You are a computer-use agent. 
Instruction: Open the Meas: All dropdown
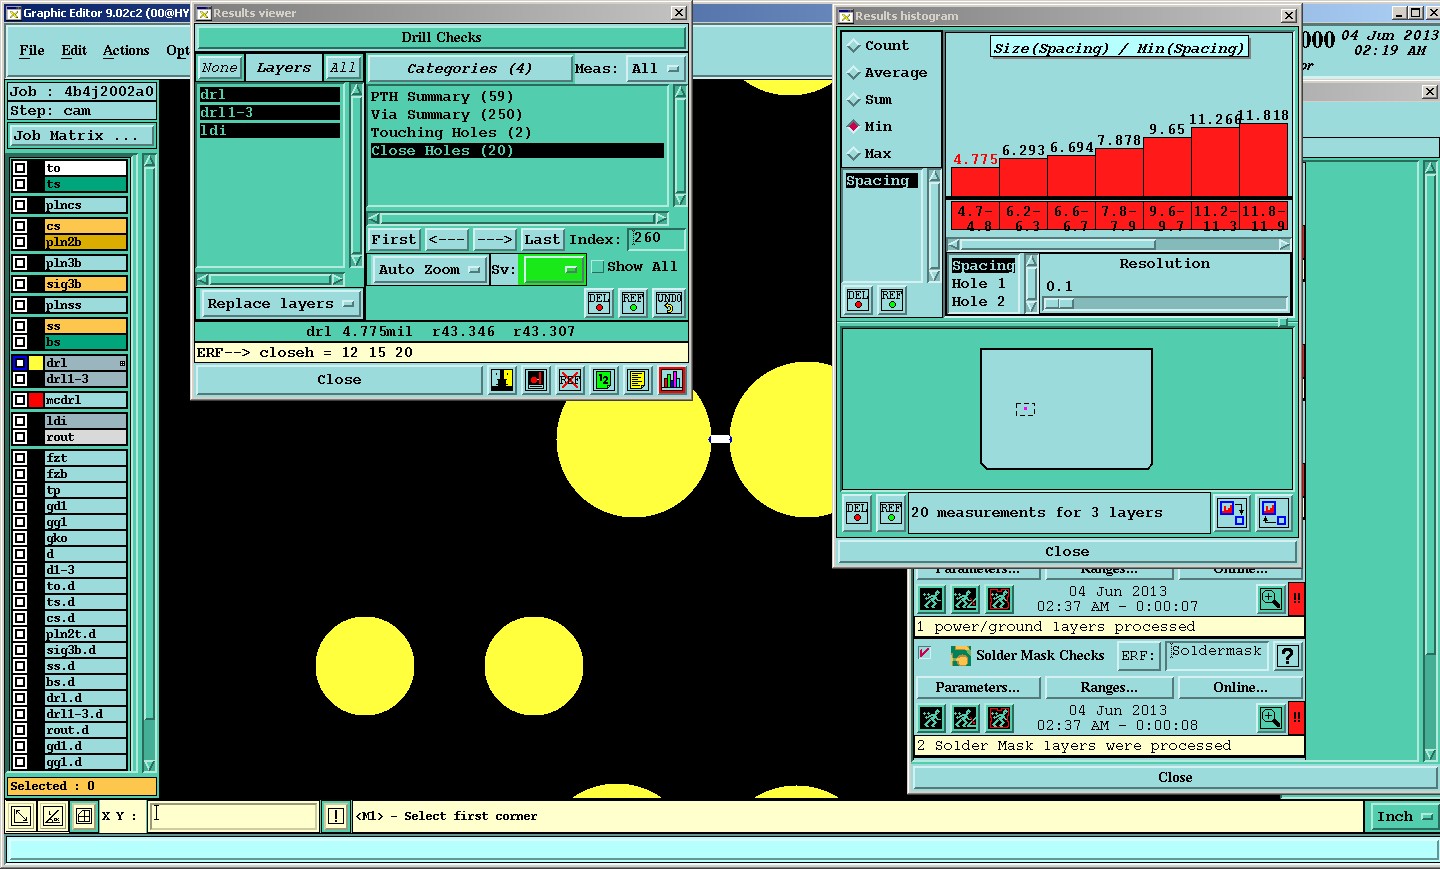[x=655, y=69]
